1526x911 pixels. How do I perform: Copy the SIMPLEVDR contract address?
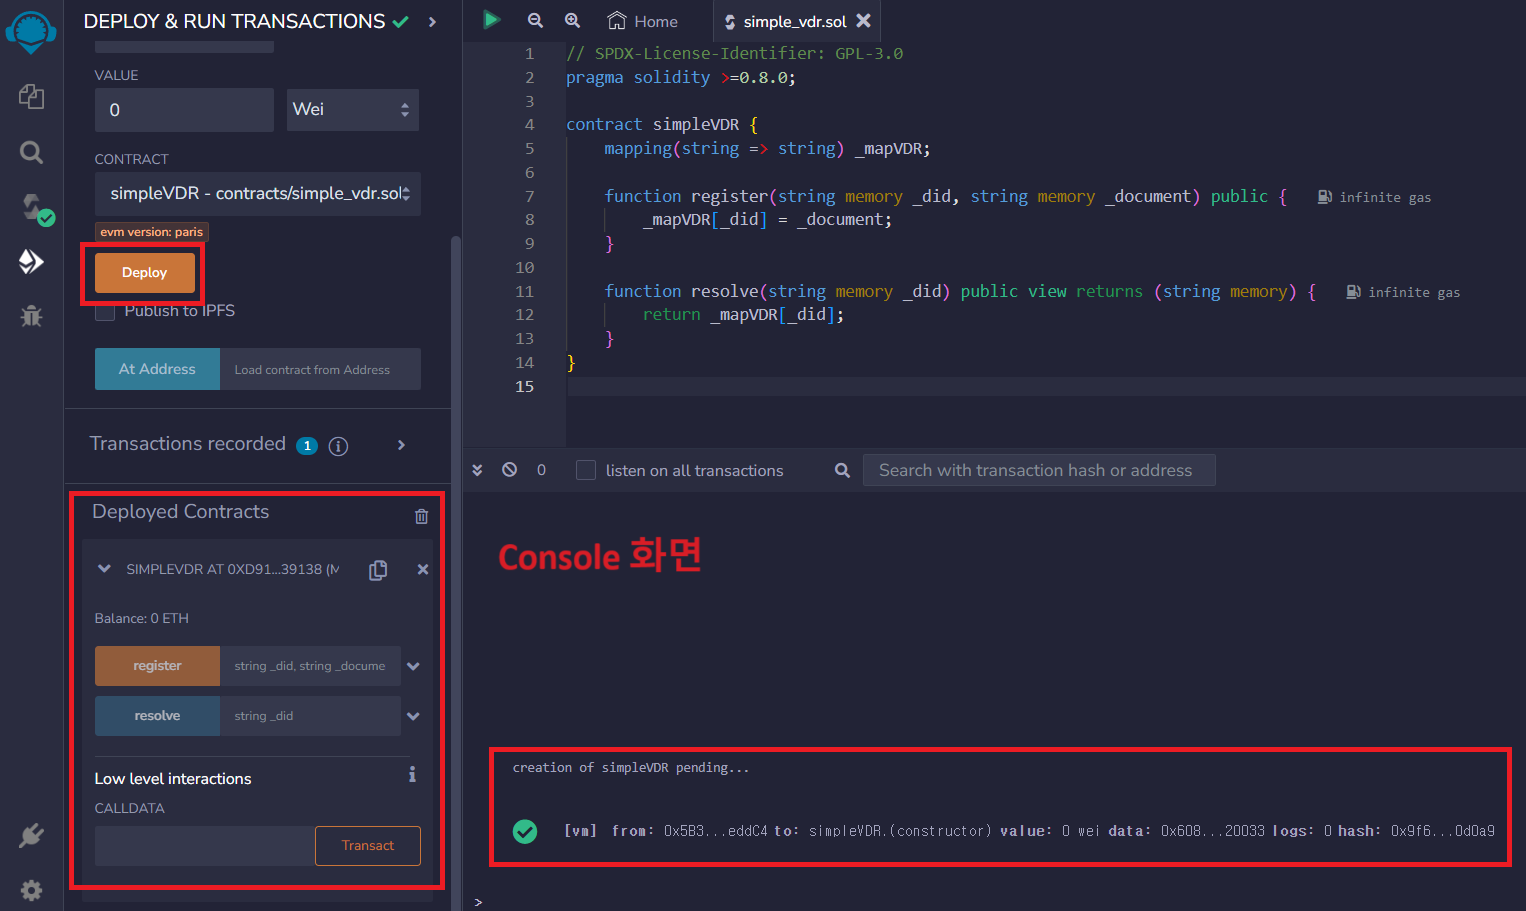pyautogui.click(x=378, y=570)
